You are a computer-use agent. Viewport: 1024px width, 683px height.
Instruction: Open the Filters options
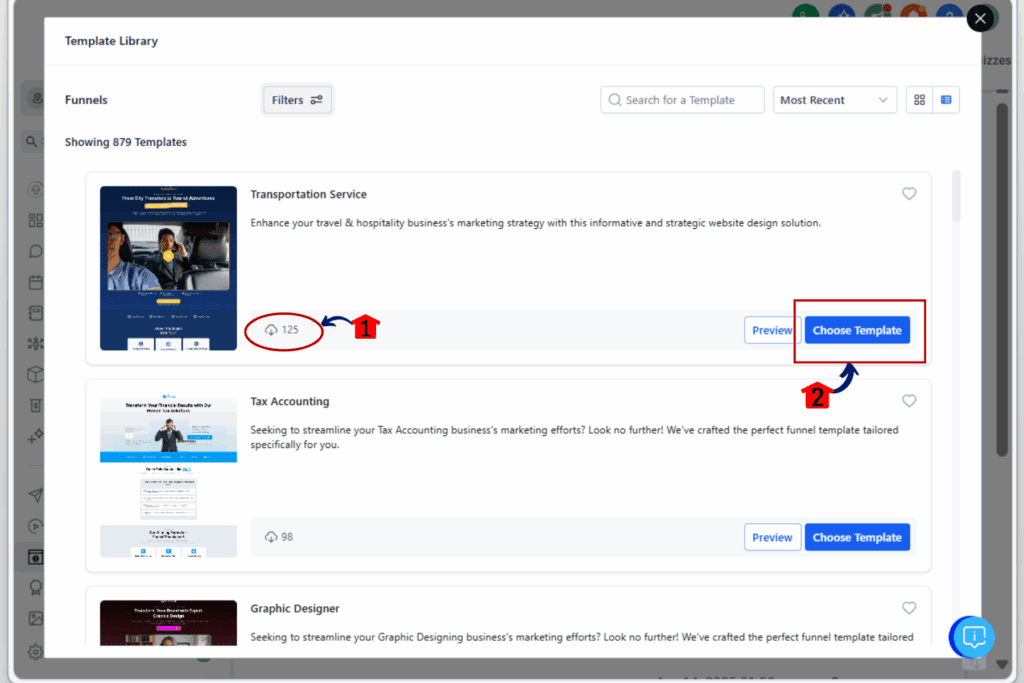(297, 100)
